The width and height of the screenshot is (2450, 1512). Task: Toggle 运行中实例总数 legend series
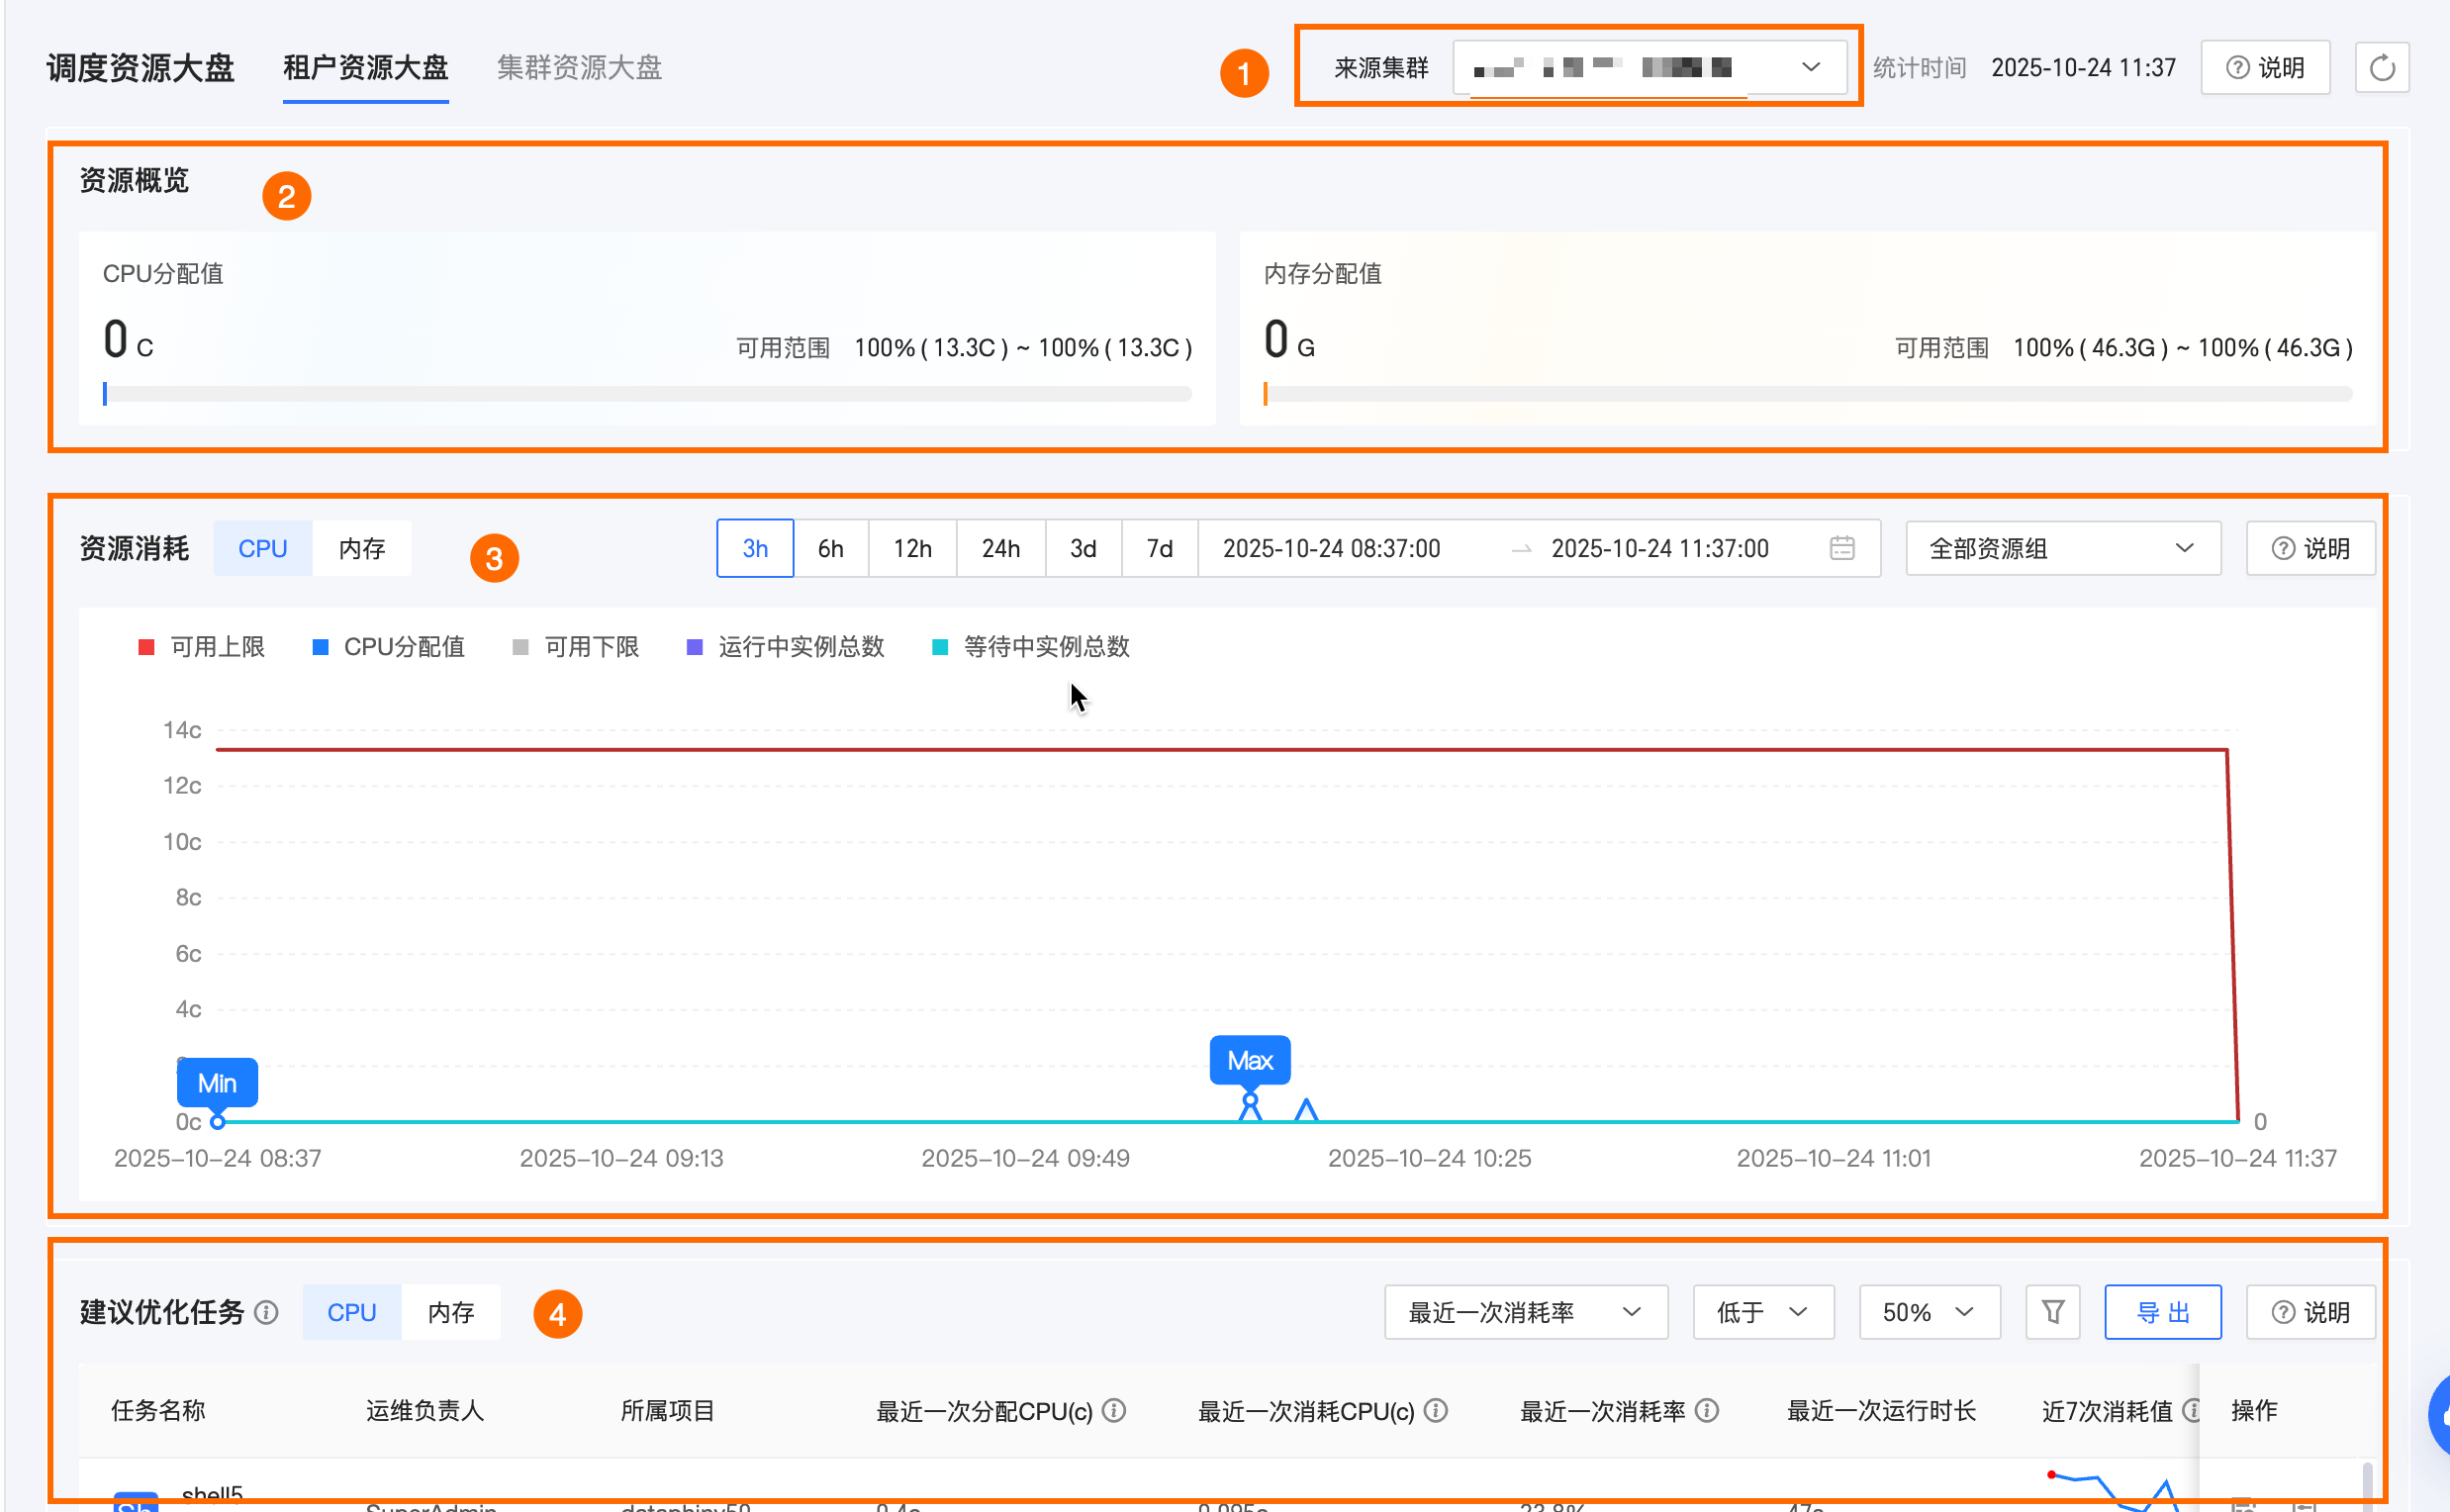(x=786, y=647)
